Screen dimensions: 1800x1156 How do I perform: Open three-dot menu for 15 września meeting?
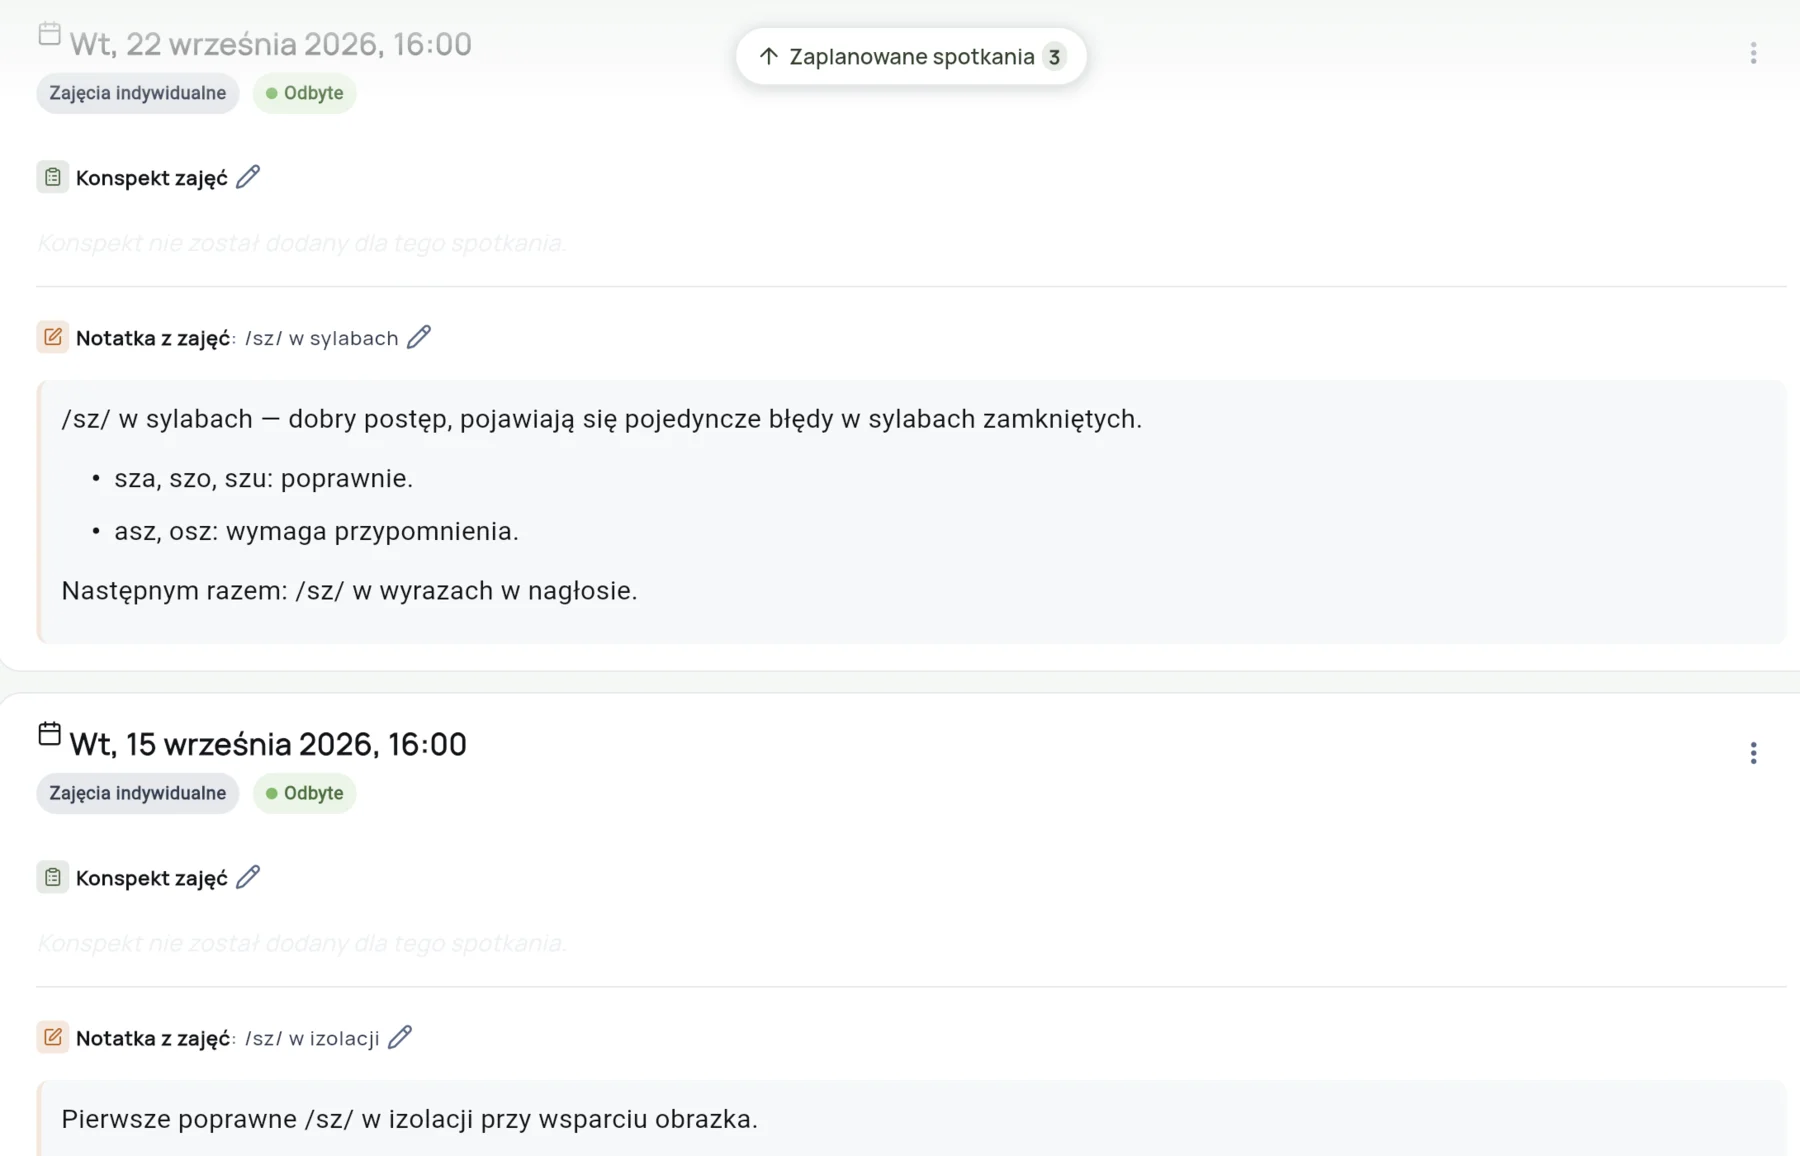pos(1753,753)
